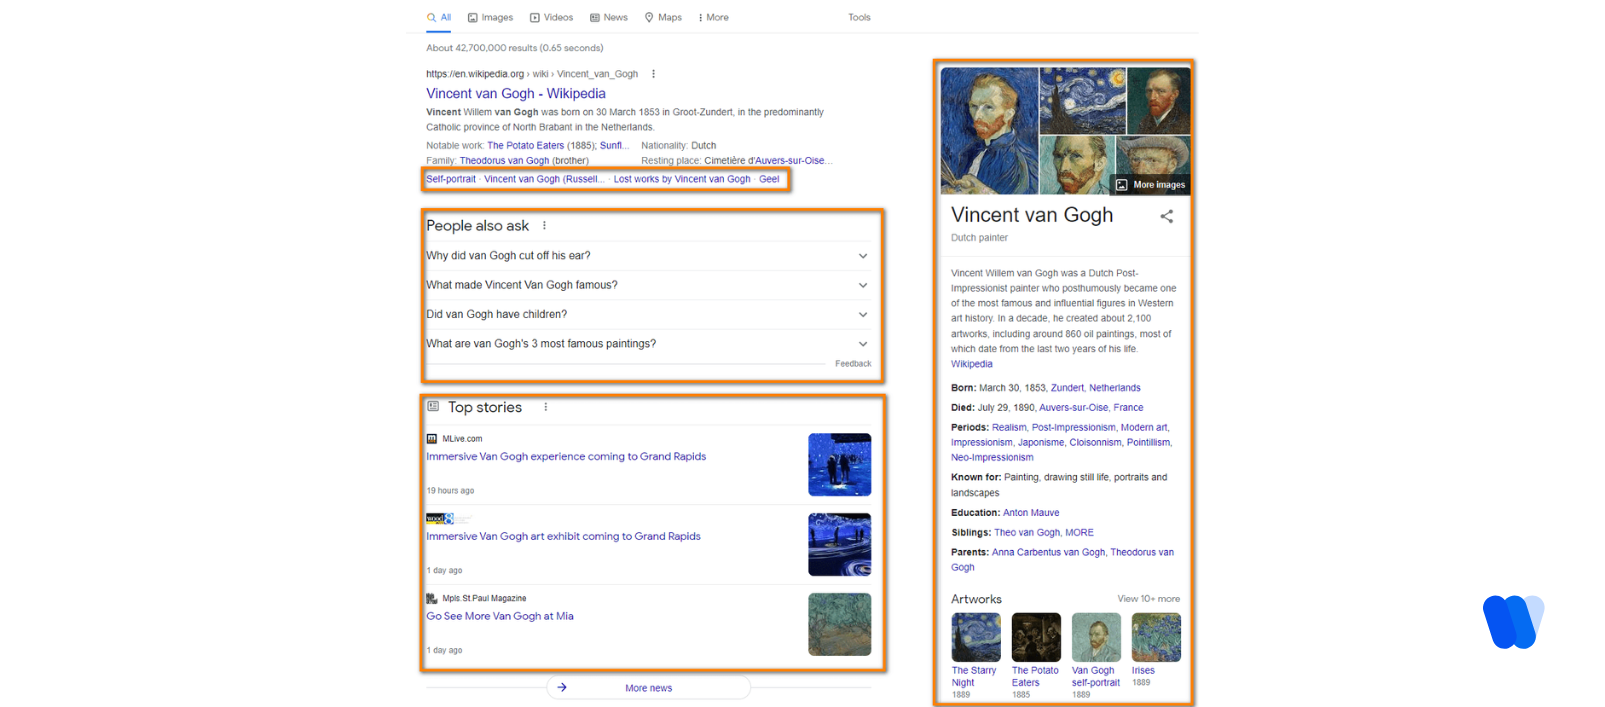This screenshot has width=1605, height=707.
Task: Click the Mpls.St.Paul Magazine source icon
Action: click(x=432, y=599)
